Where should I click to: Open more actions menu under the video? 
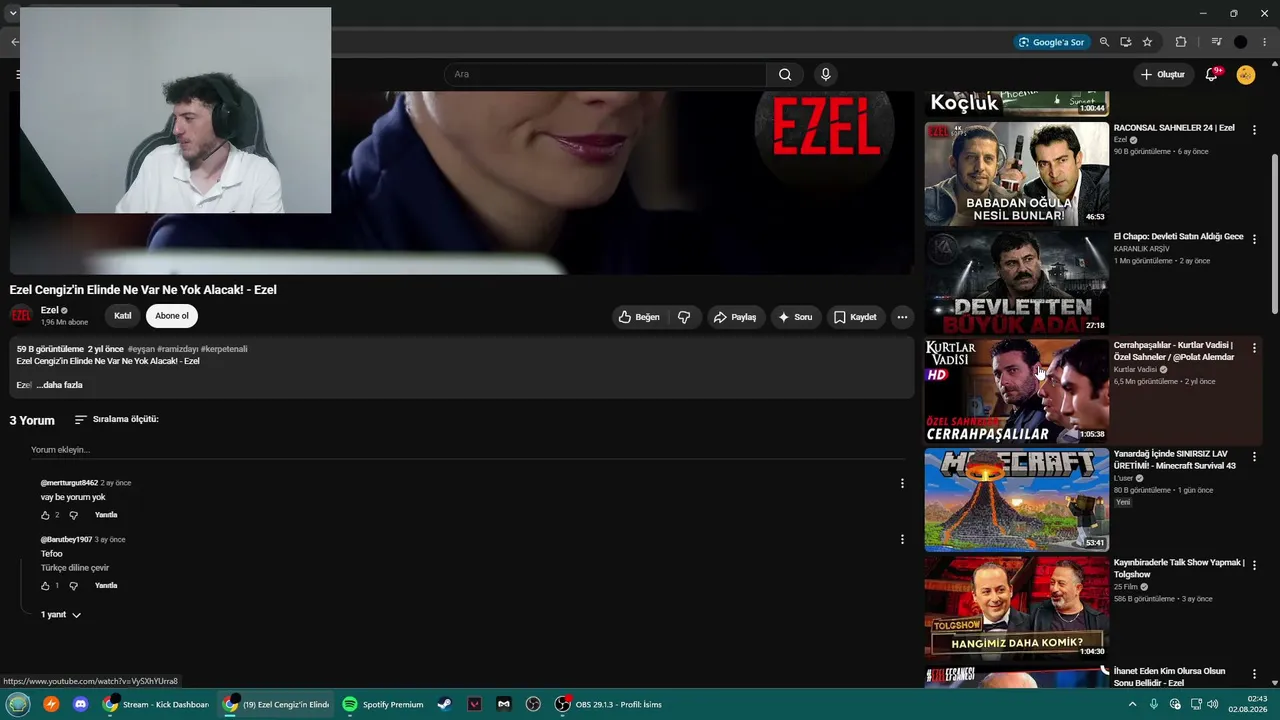point(902,317)
